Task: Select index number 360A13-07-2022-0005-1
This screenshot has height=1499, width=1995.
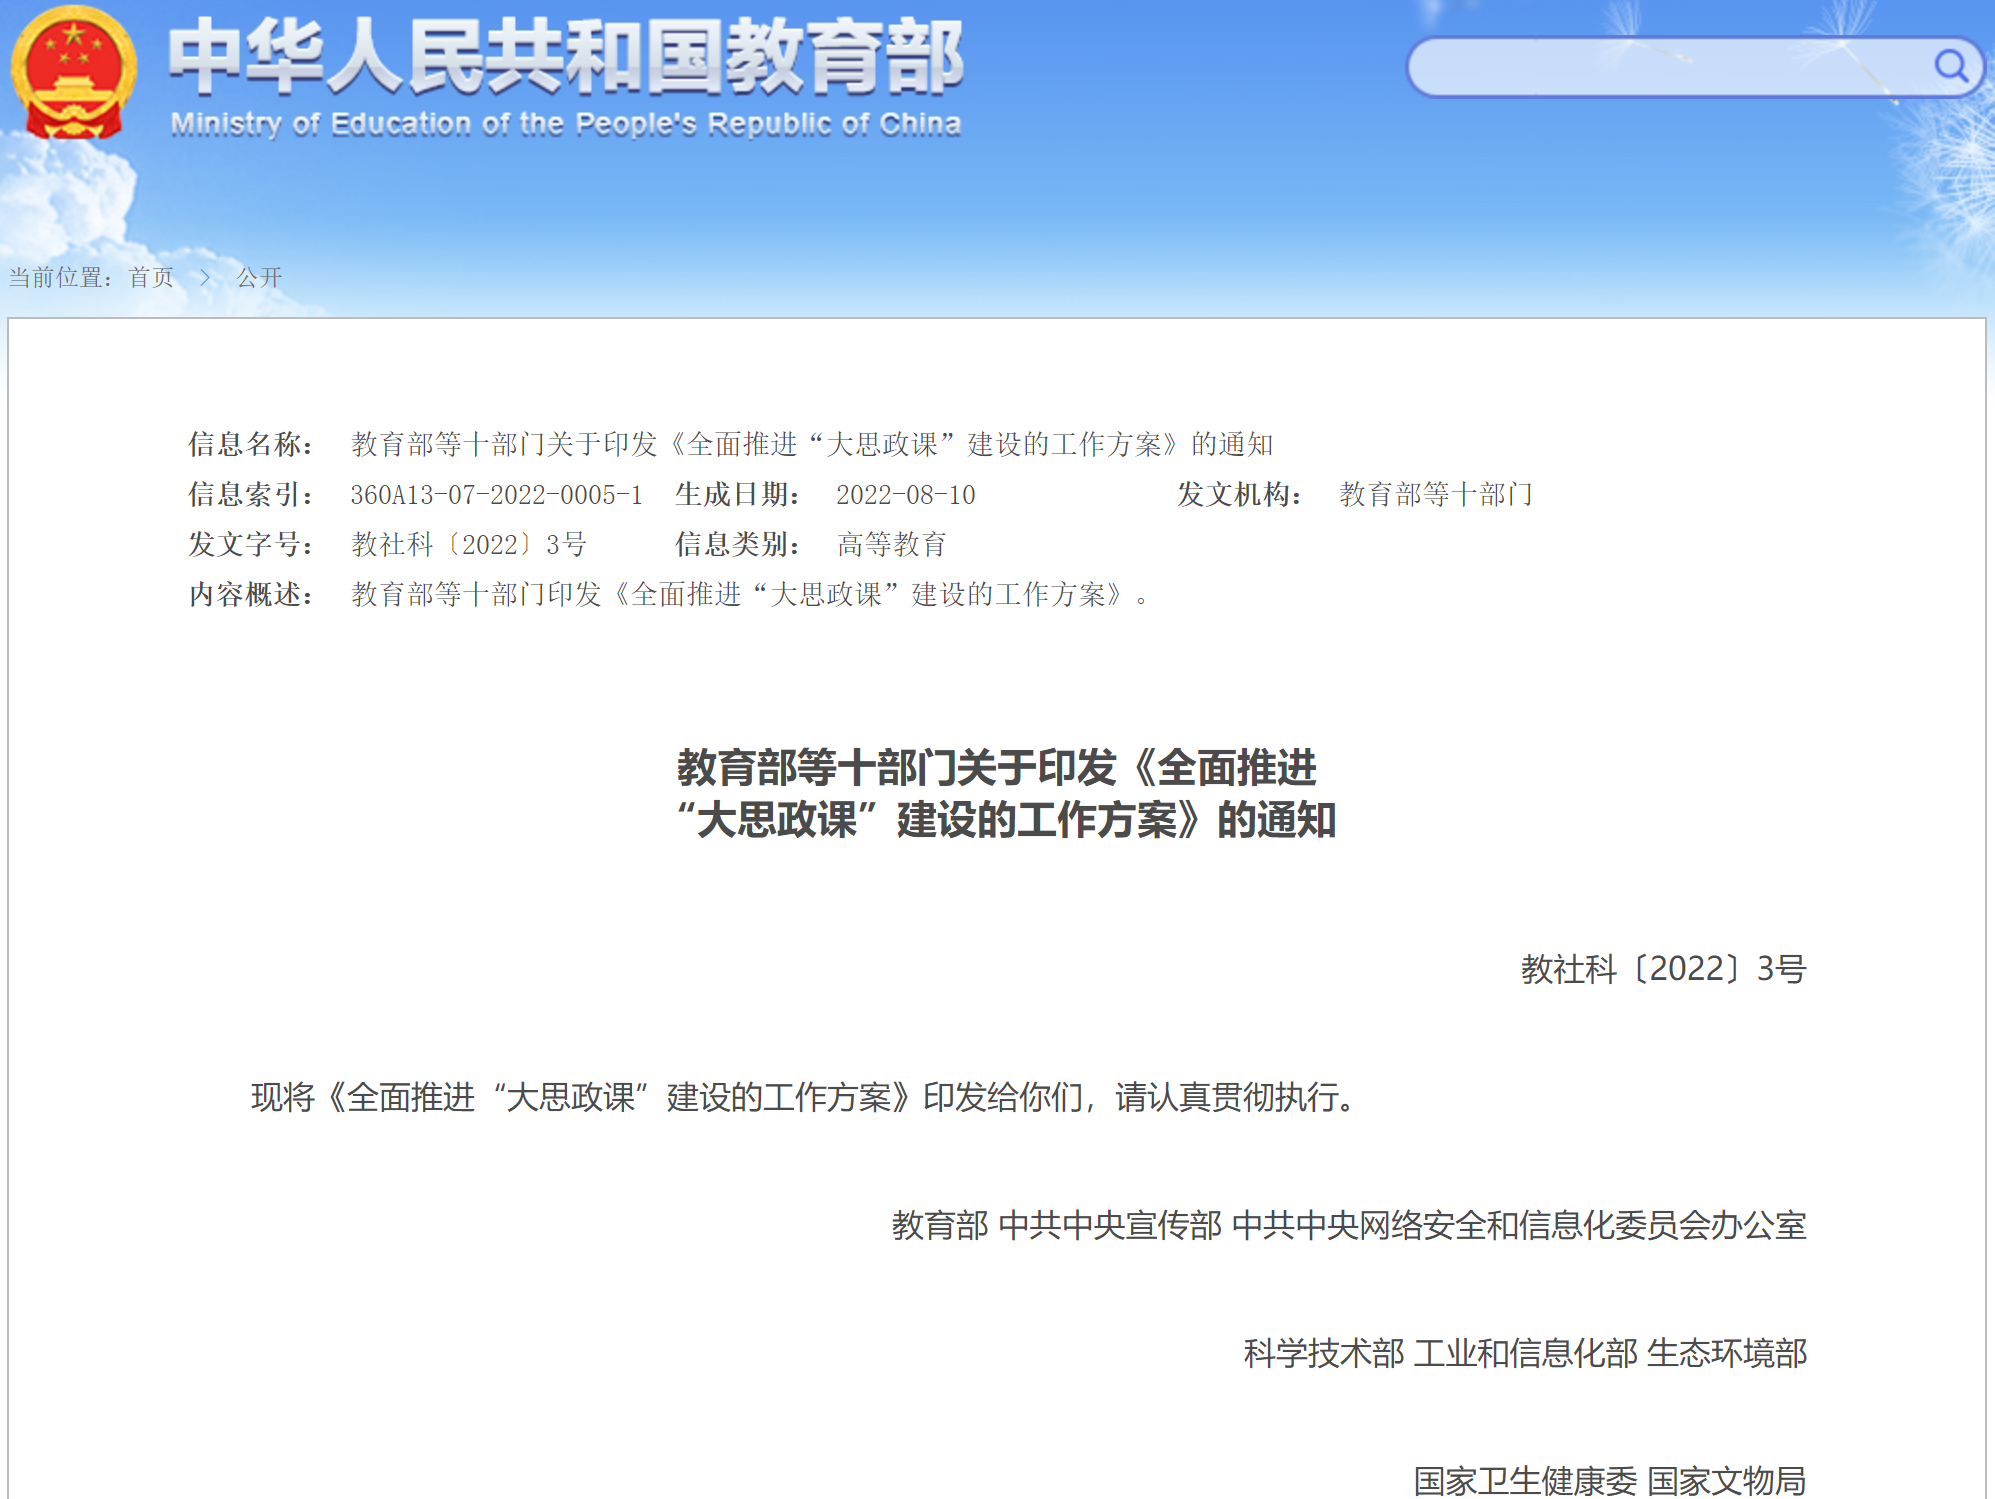Action: [x=496, y=494]
